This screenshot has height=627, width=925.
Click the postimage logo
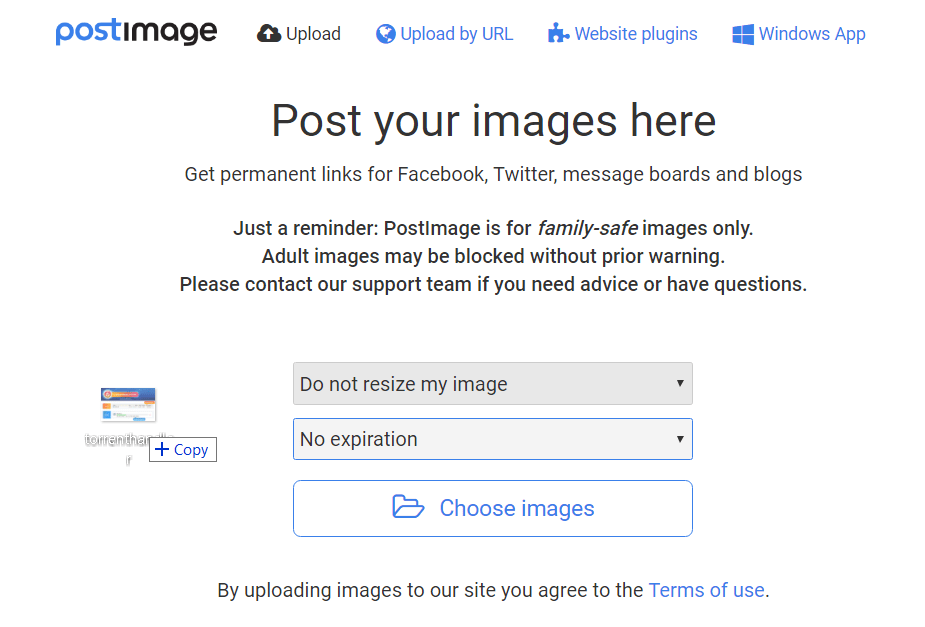pos(136,32)
